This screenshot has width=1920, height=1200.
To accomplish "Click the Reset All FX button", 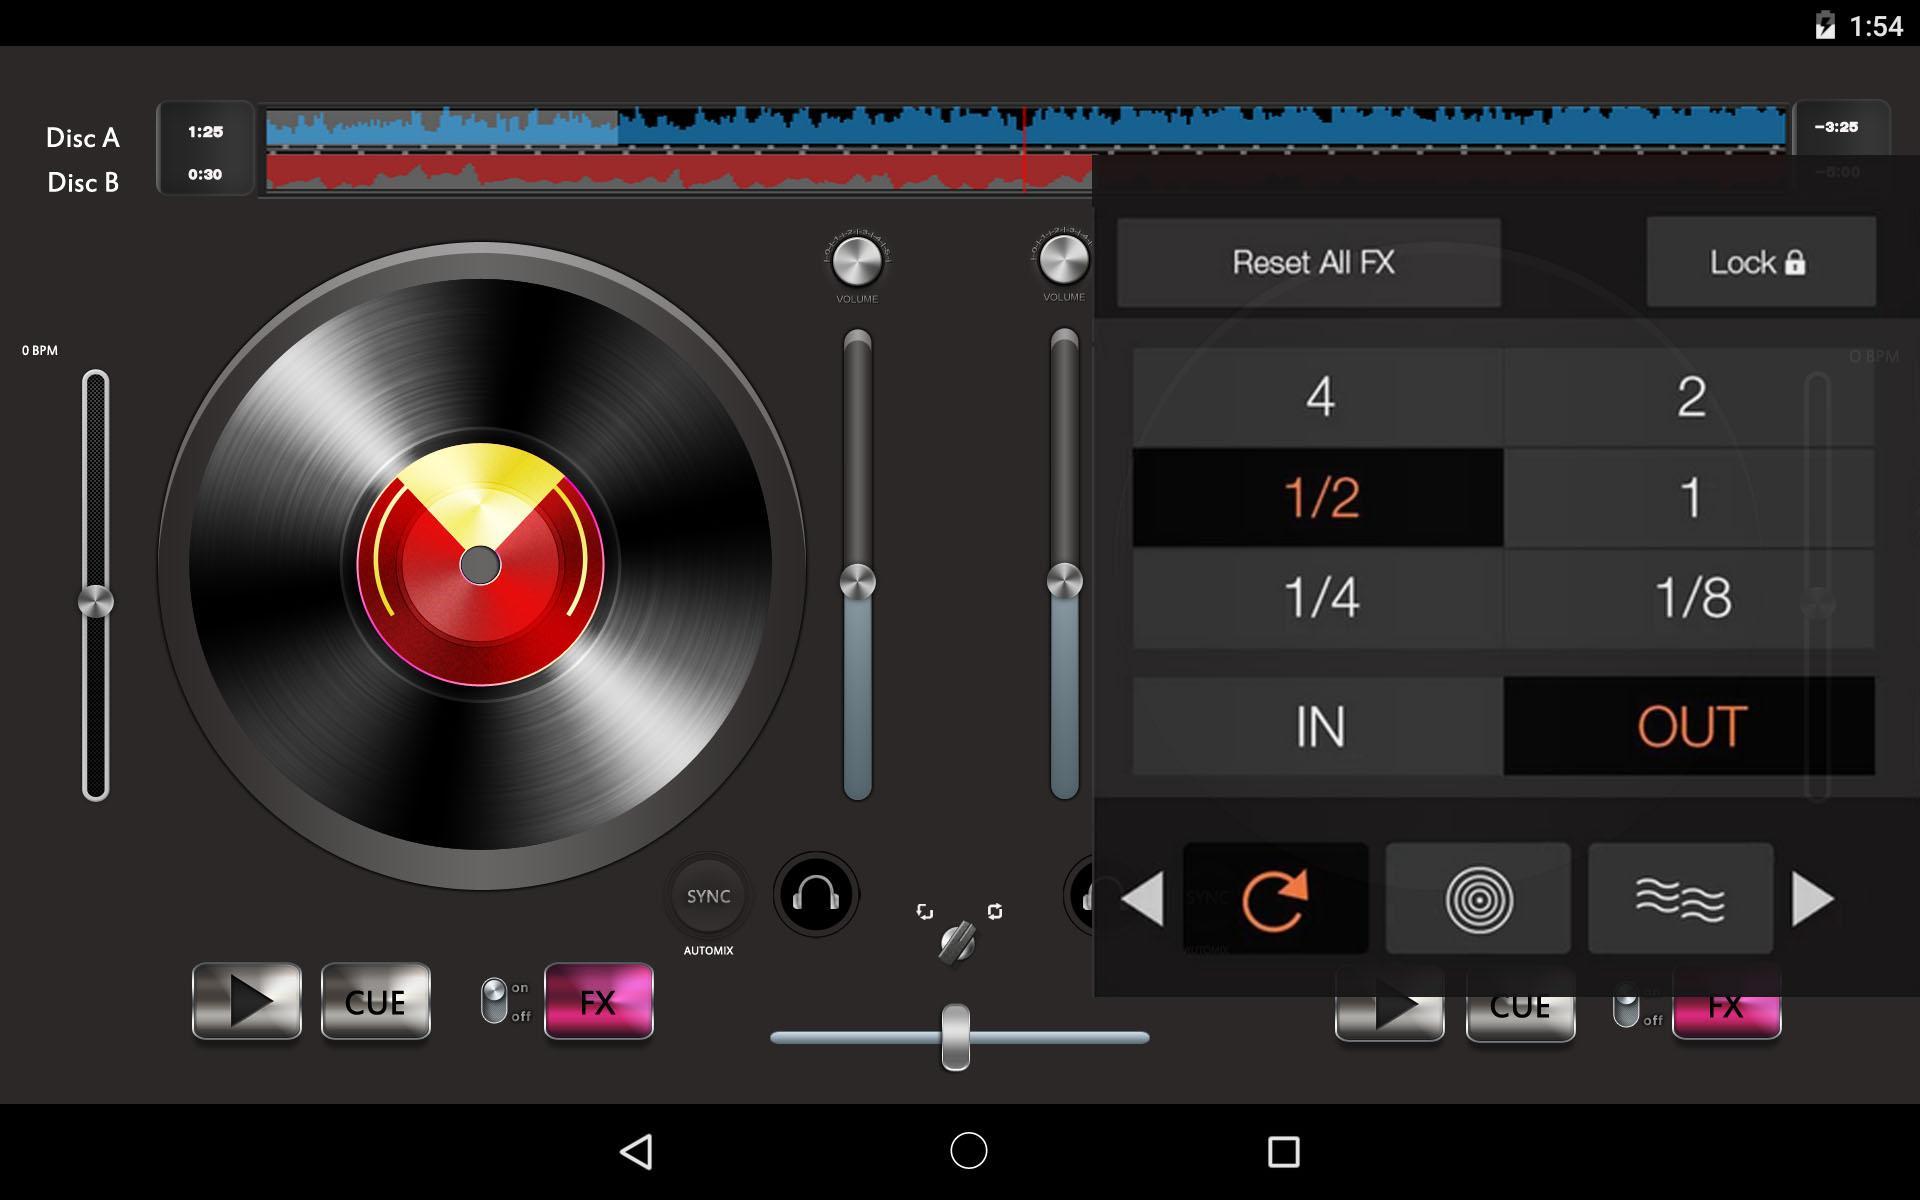I will pos(1309,262).
